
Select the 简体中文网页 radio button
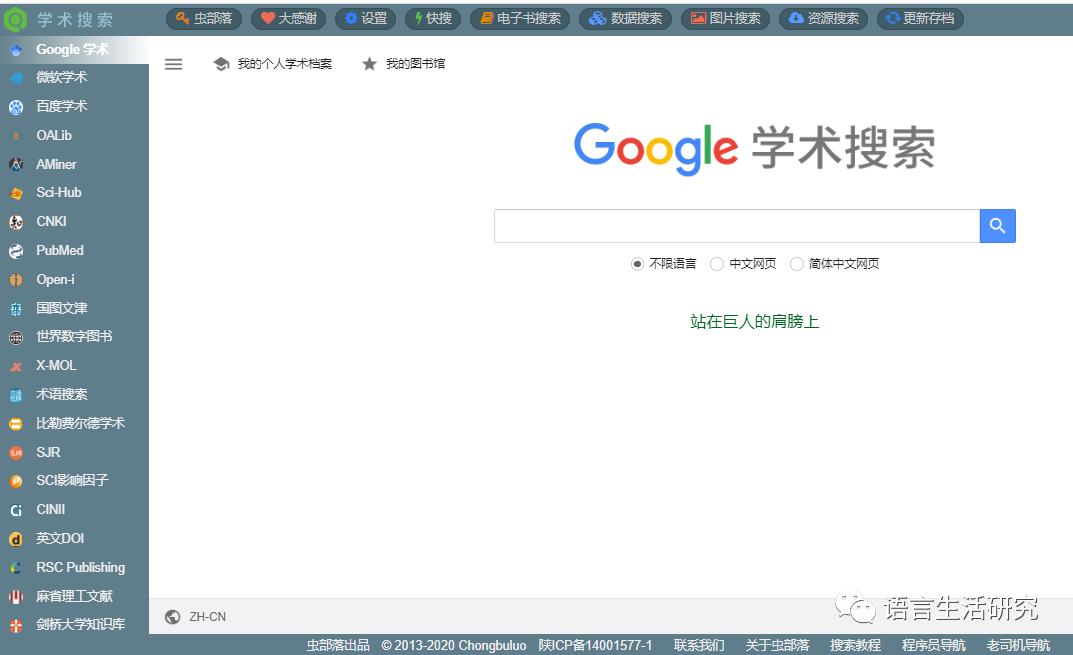click(797, 264)
